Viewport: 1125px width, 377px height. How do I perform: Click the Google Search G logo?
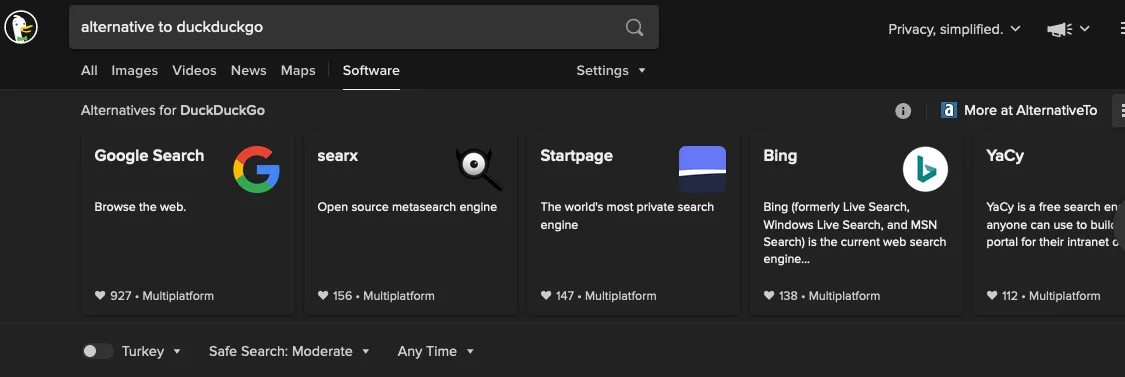pos(256,169)
